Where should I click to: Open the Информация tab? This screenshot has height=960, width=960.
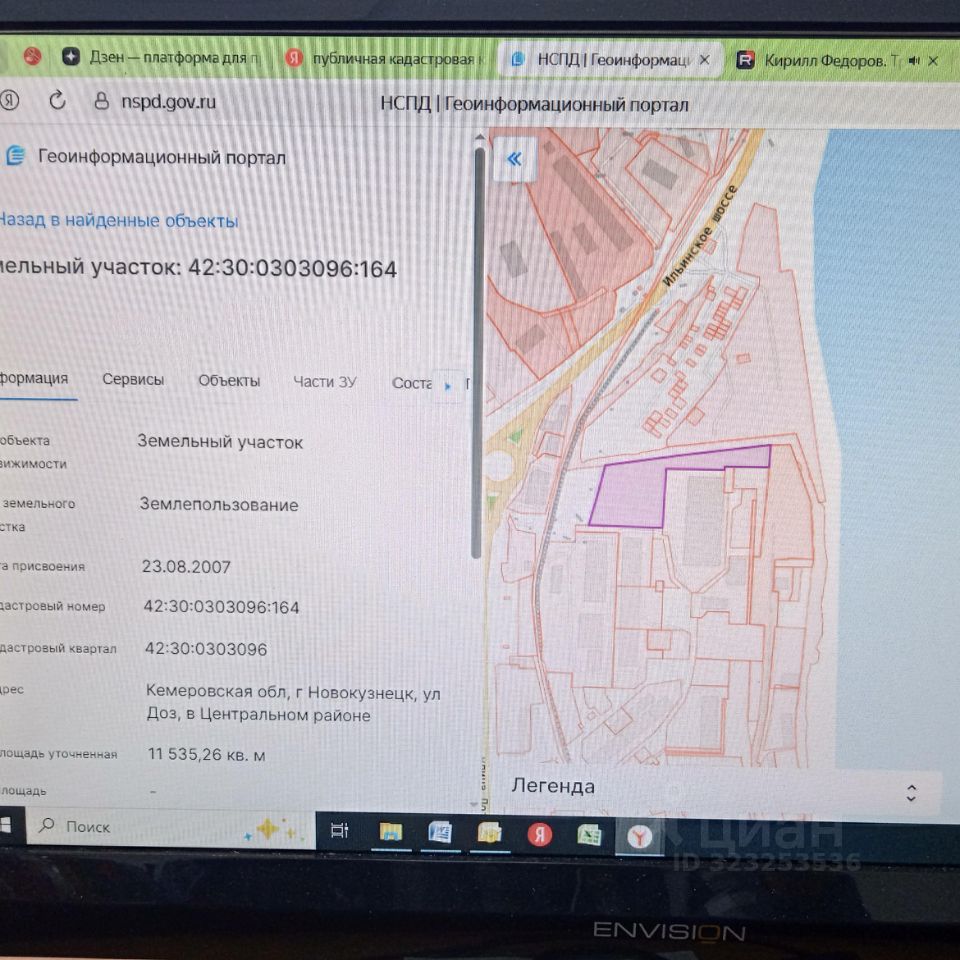(x=34, y=378)
